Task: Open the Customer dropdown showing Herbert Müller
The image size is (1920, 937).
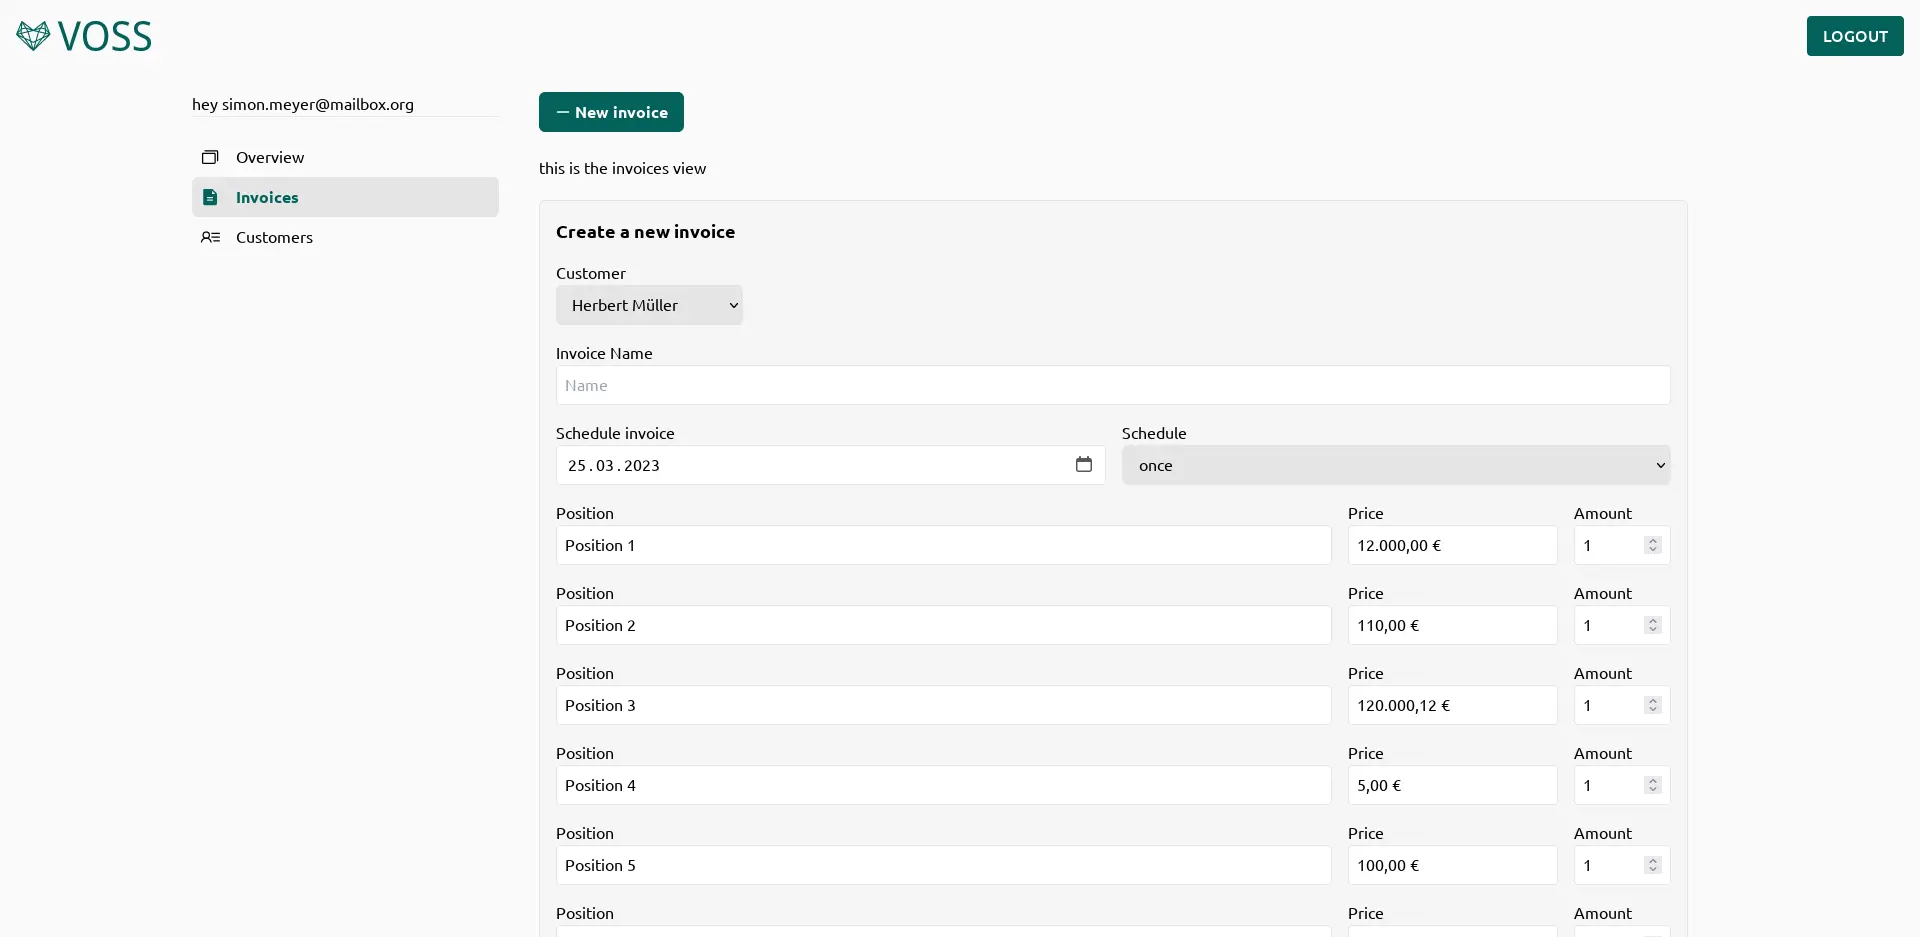Action: (x=649, y=305)
